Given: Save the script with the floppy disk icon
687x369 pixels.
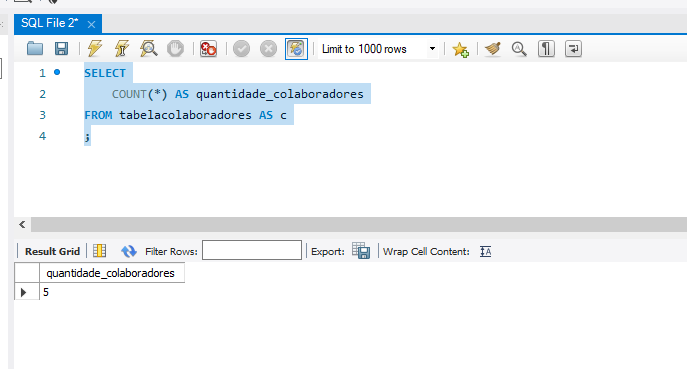Looking at the screenshot, I should tap(61, 49).
